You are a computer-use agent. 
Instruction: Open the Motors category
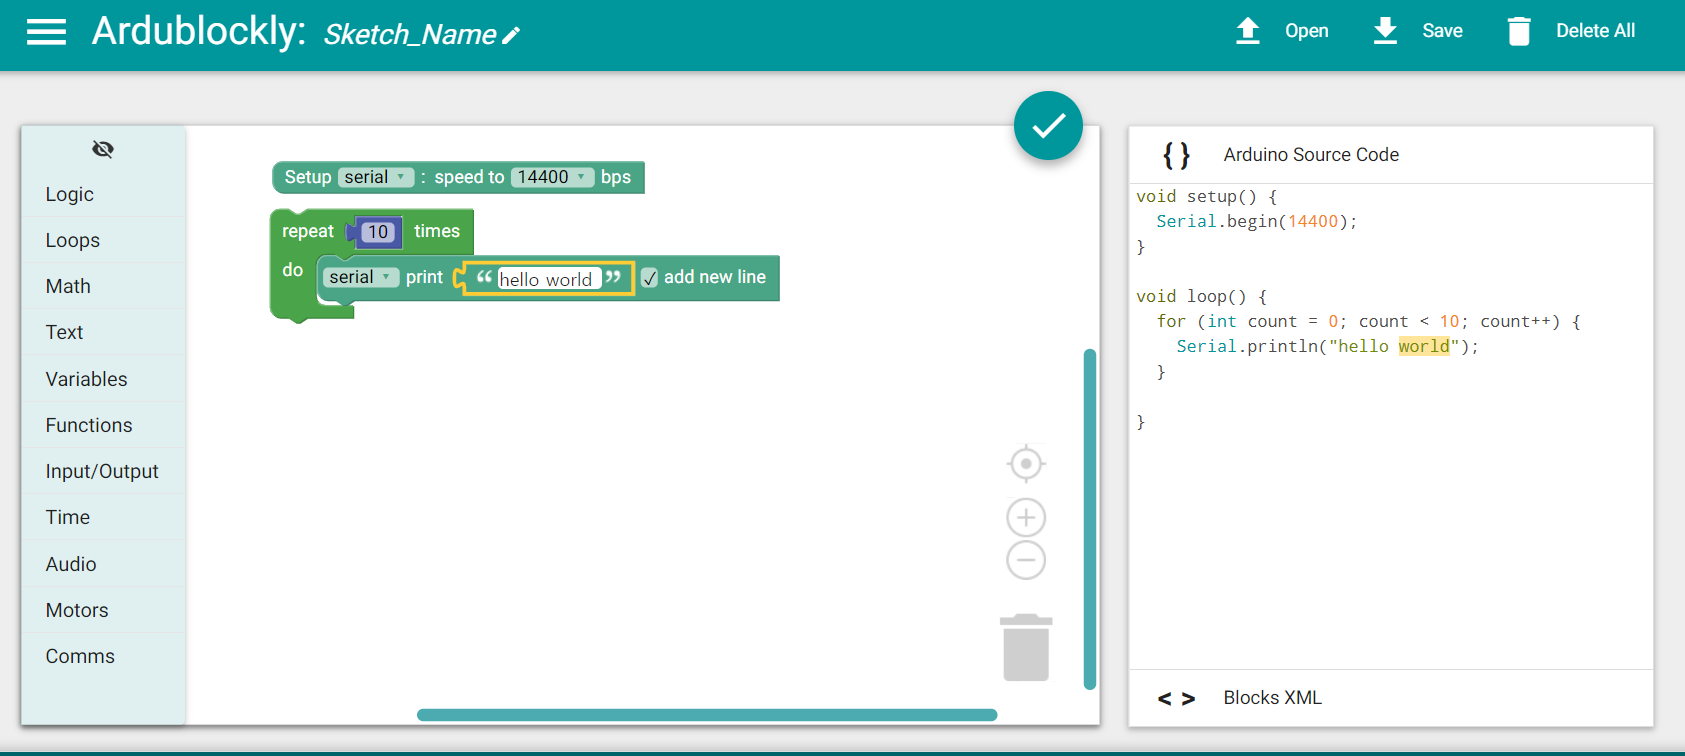[104, 610]
